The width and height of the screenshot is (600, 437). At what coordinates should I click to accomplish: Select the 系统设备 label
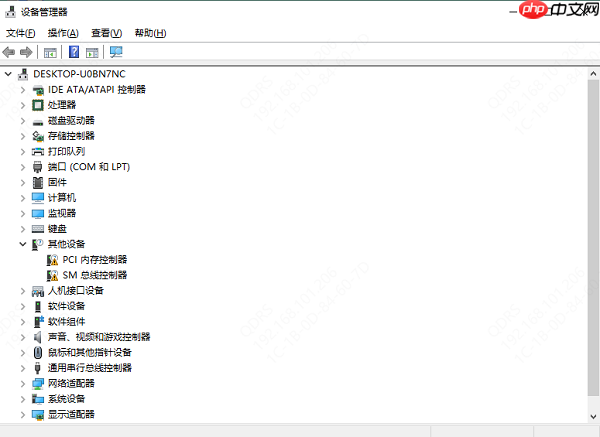tap(67, 399)
